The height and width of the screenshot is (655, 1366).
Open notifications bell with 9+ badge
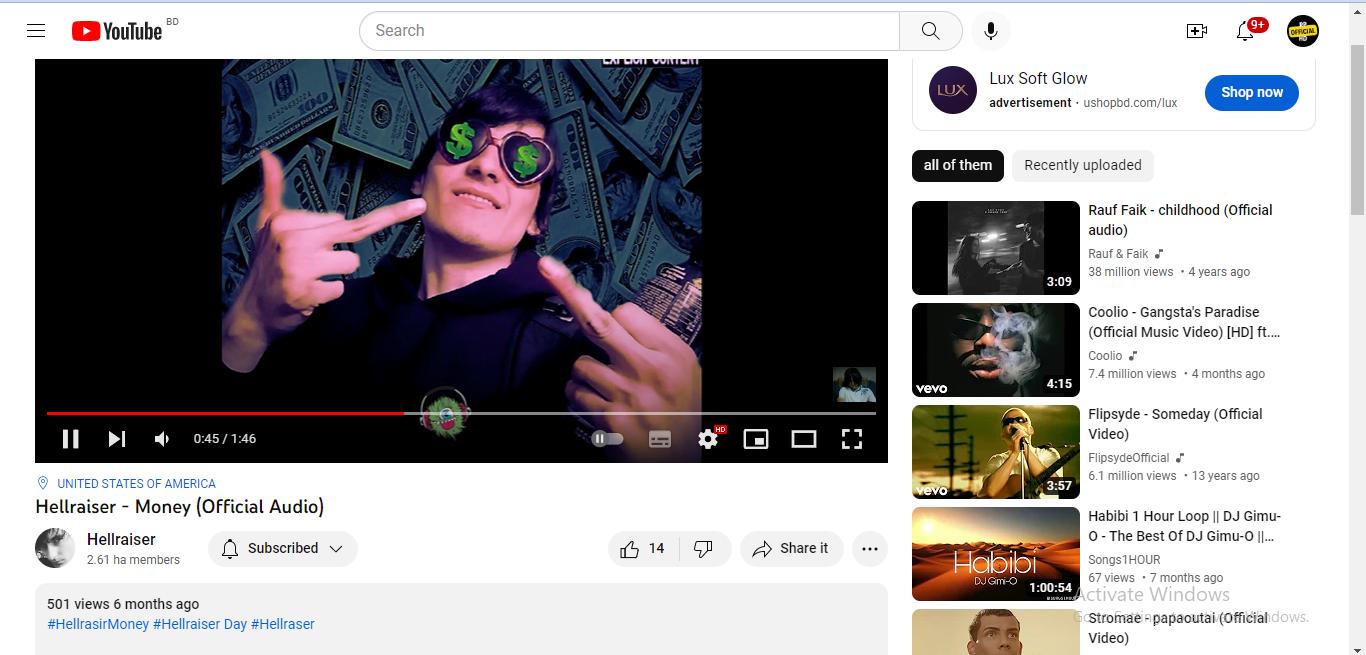pyautogui.click(x=1246, y=31)
